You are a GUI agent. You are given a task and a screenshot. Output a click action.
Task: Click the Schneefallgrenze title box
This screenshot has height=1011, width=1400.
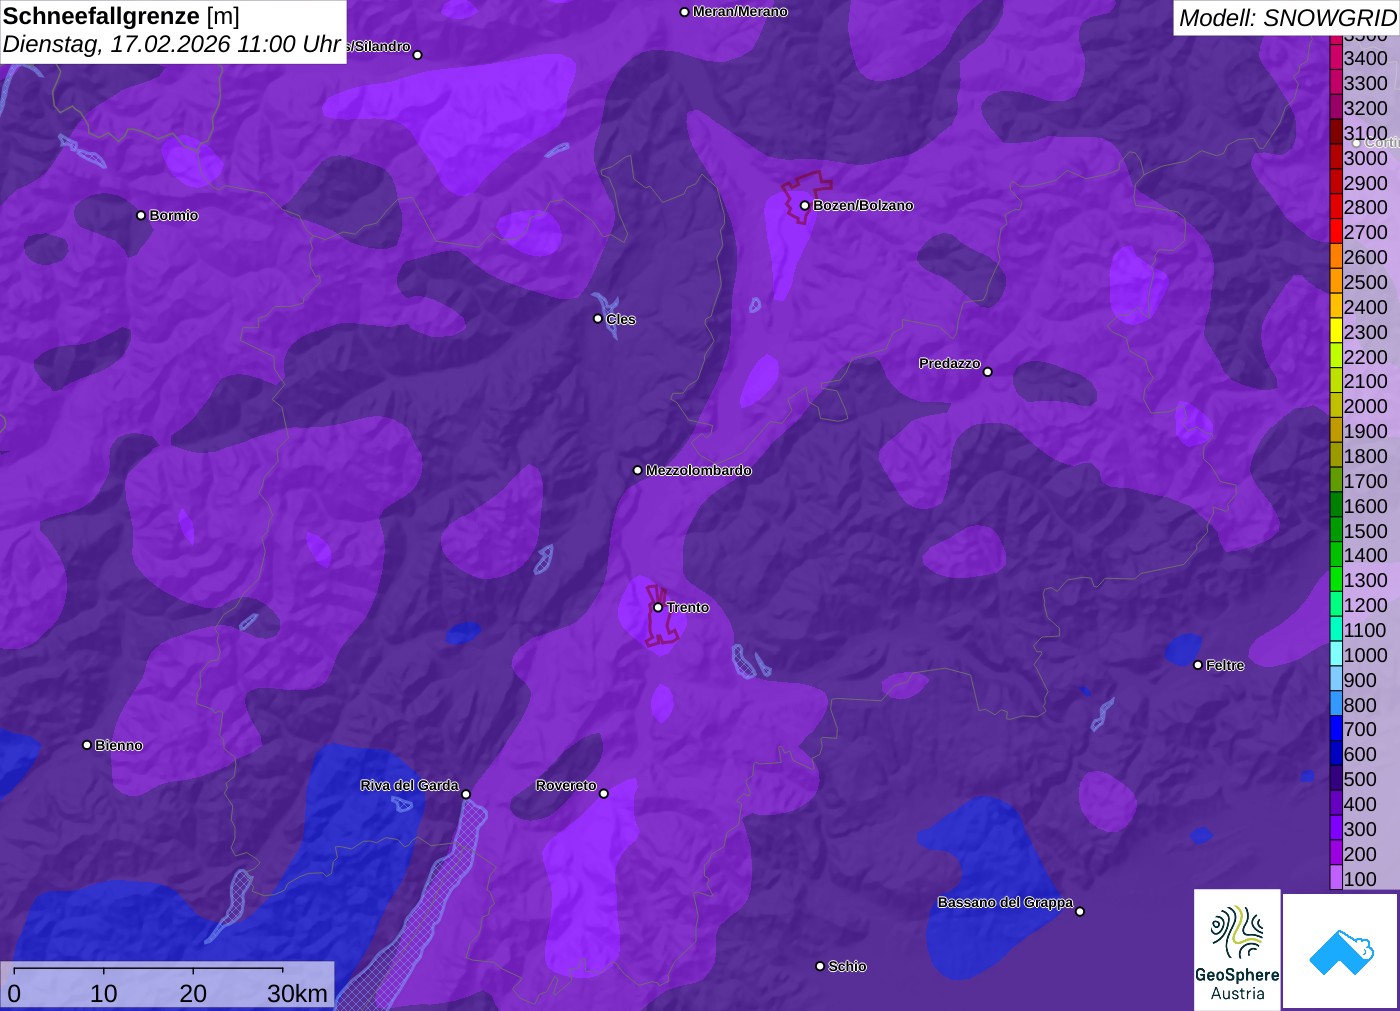click(173, 31)
